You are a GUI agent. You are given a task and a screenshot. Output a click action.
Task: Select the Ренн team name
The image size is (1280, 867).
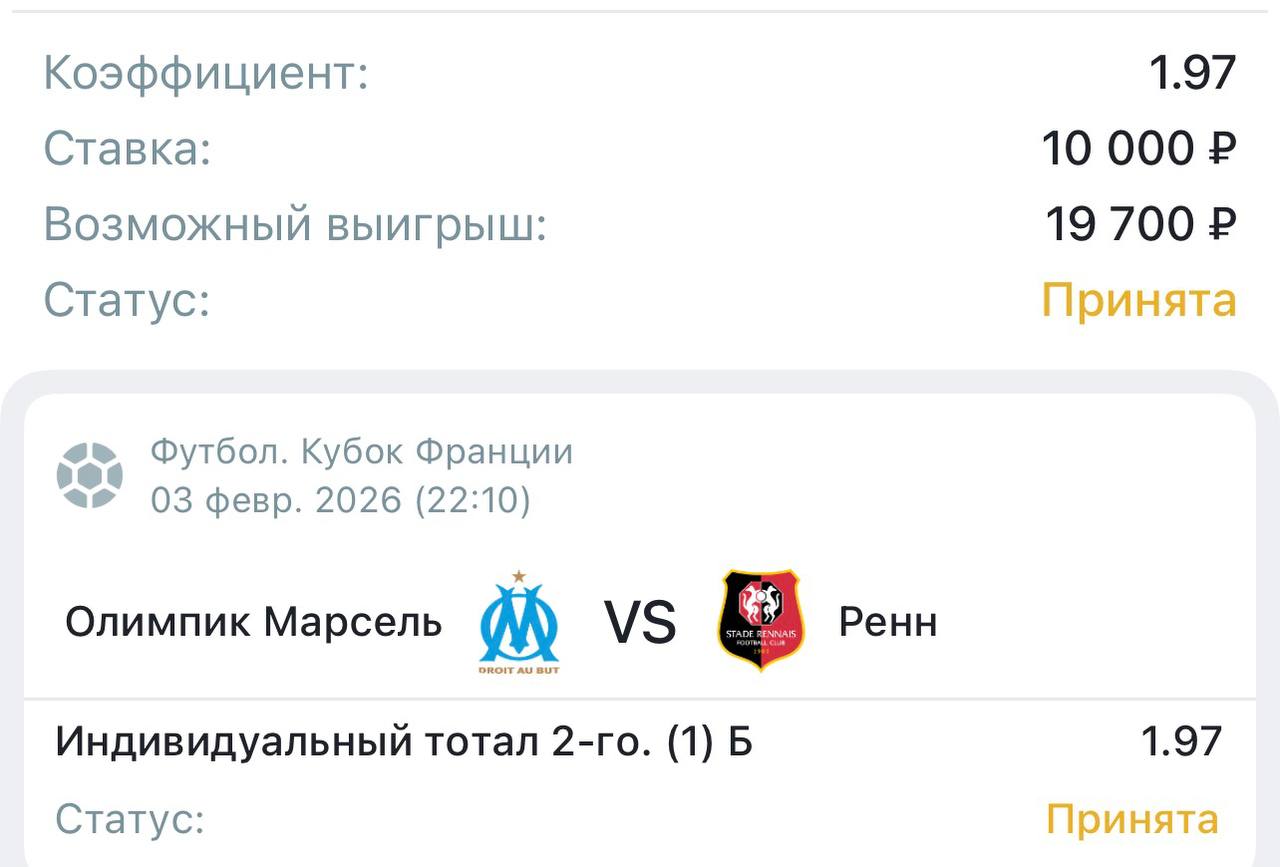[x=888, y=622]
